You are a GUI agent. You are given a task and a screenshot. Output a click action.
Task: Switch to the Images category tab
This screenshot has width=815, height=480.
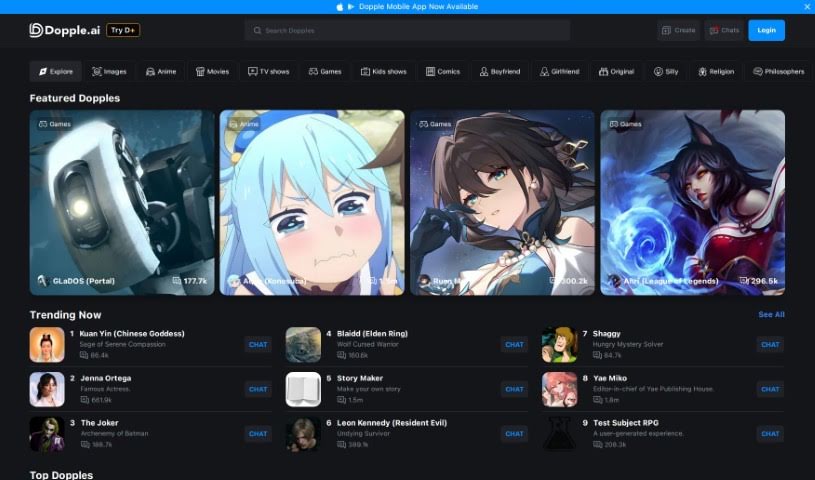[109, 72]
